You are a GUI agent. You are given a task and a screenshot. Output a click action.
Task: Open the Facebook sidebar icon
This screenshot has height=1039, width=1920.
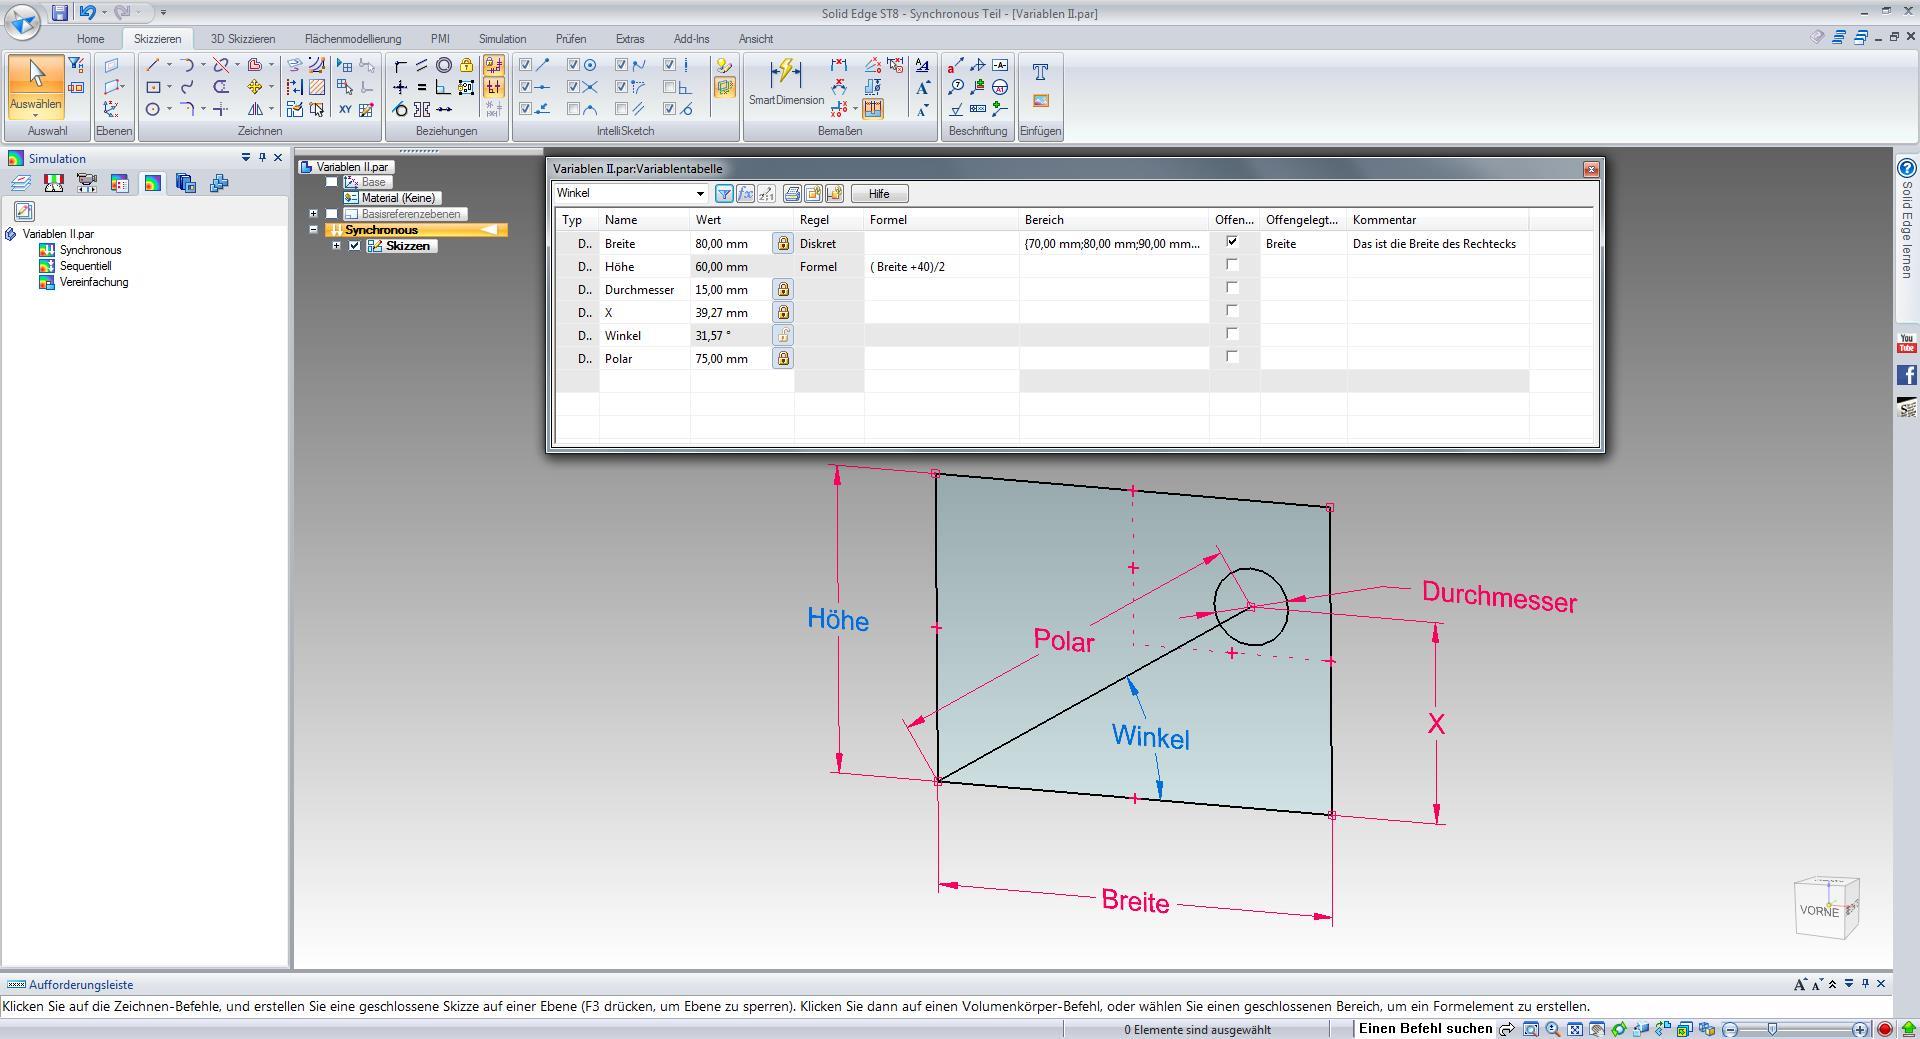click(1907, 375)
